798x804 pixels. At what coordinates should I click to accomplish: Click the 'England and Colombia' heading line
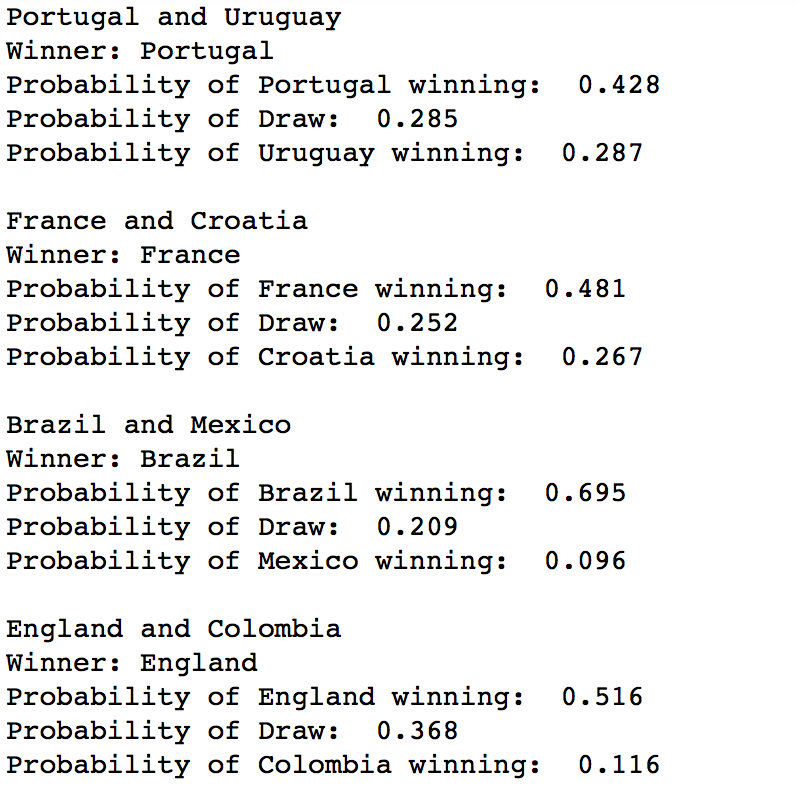pyautogui.click(x=173, y=629)
